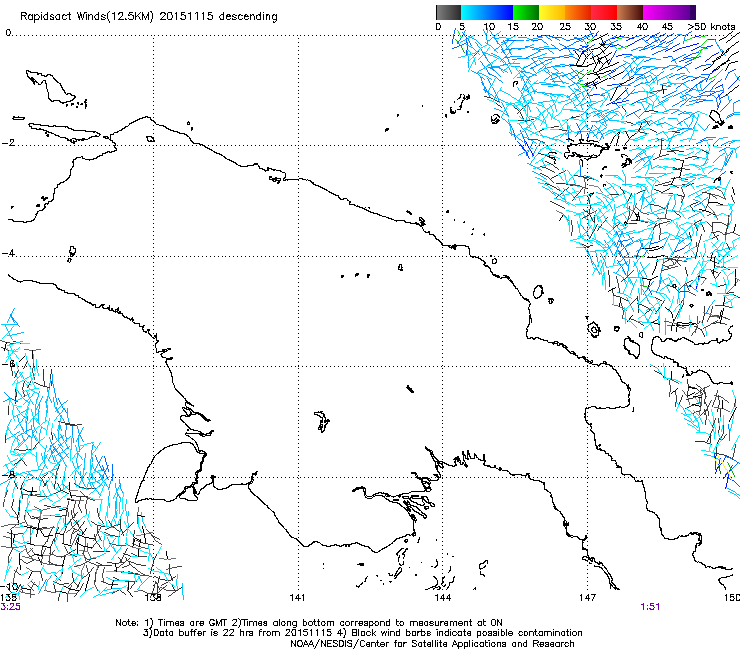
Task: Click the "144" longitude axis label
Action: pyautogui.click(x=443, y=598)
